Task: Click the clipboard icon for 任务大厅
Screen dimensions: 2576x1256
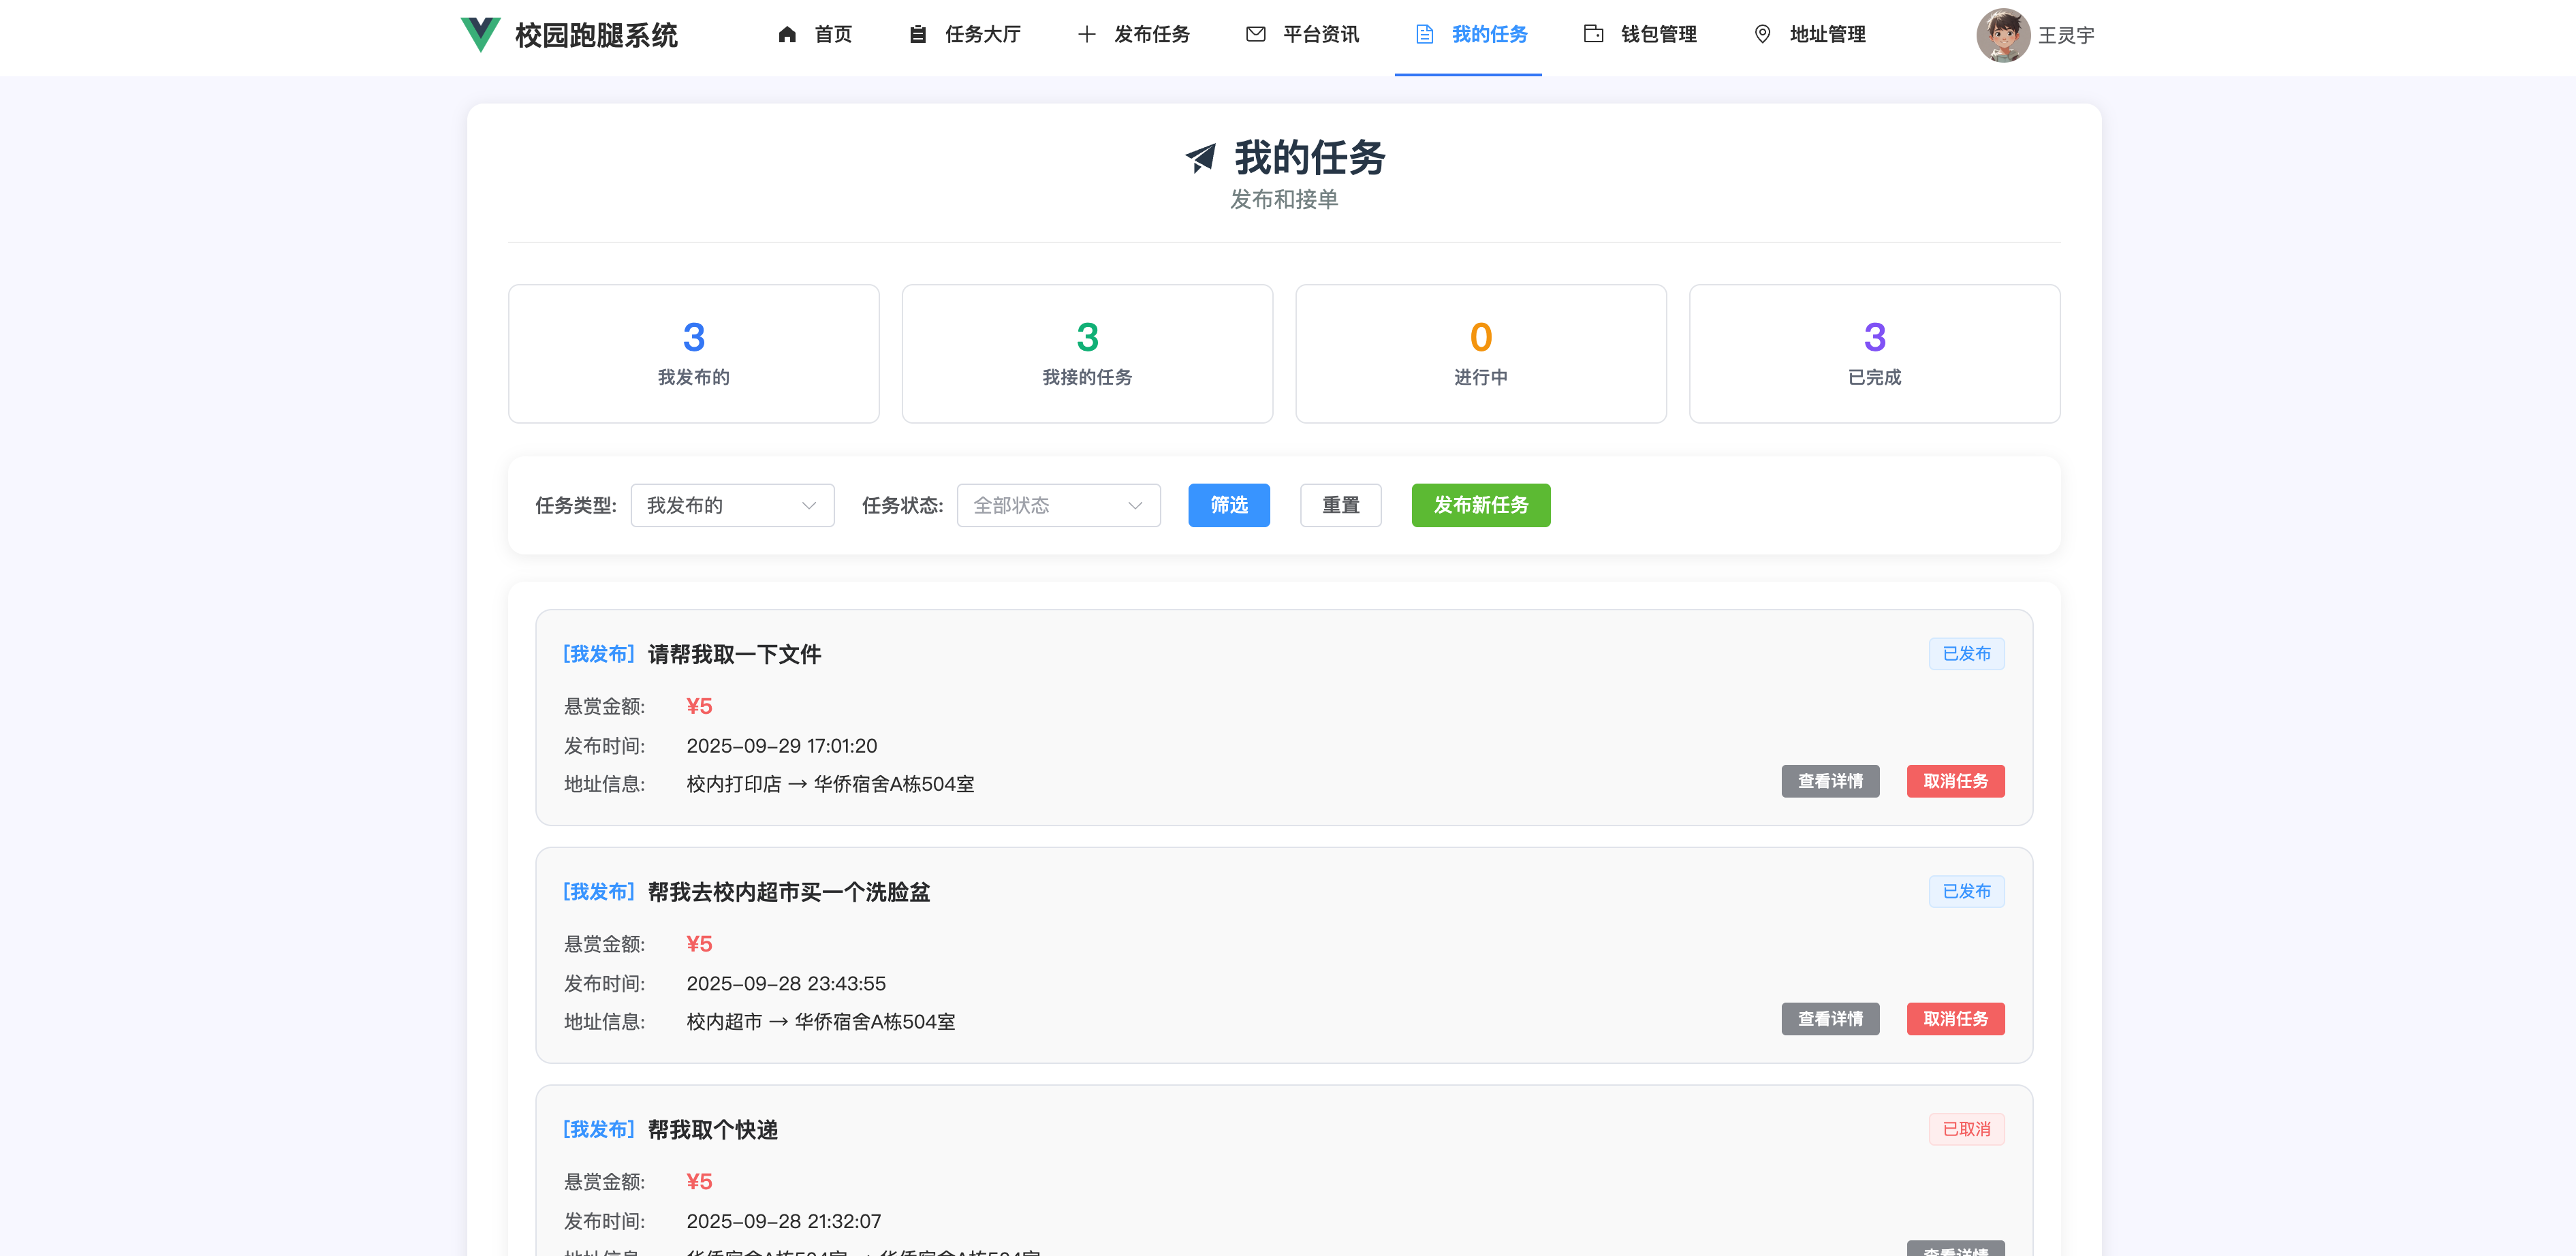Action: [x=917, y=35]
